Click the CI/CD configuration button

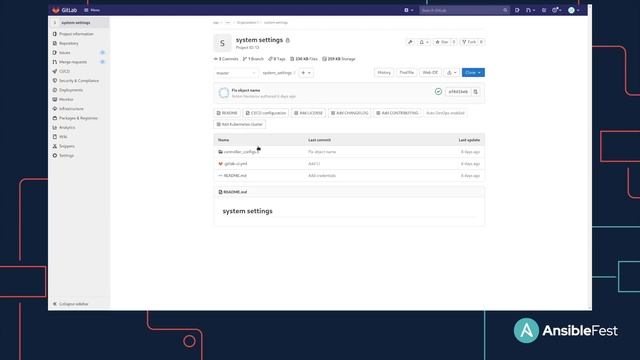tap(266, 113)
